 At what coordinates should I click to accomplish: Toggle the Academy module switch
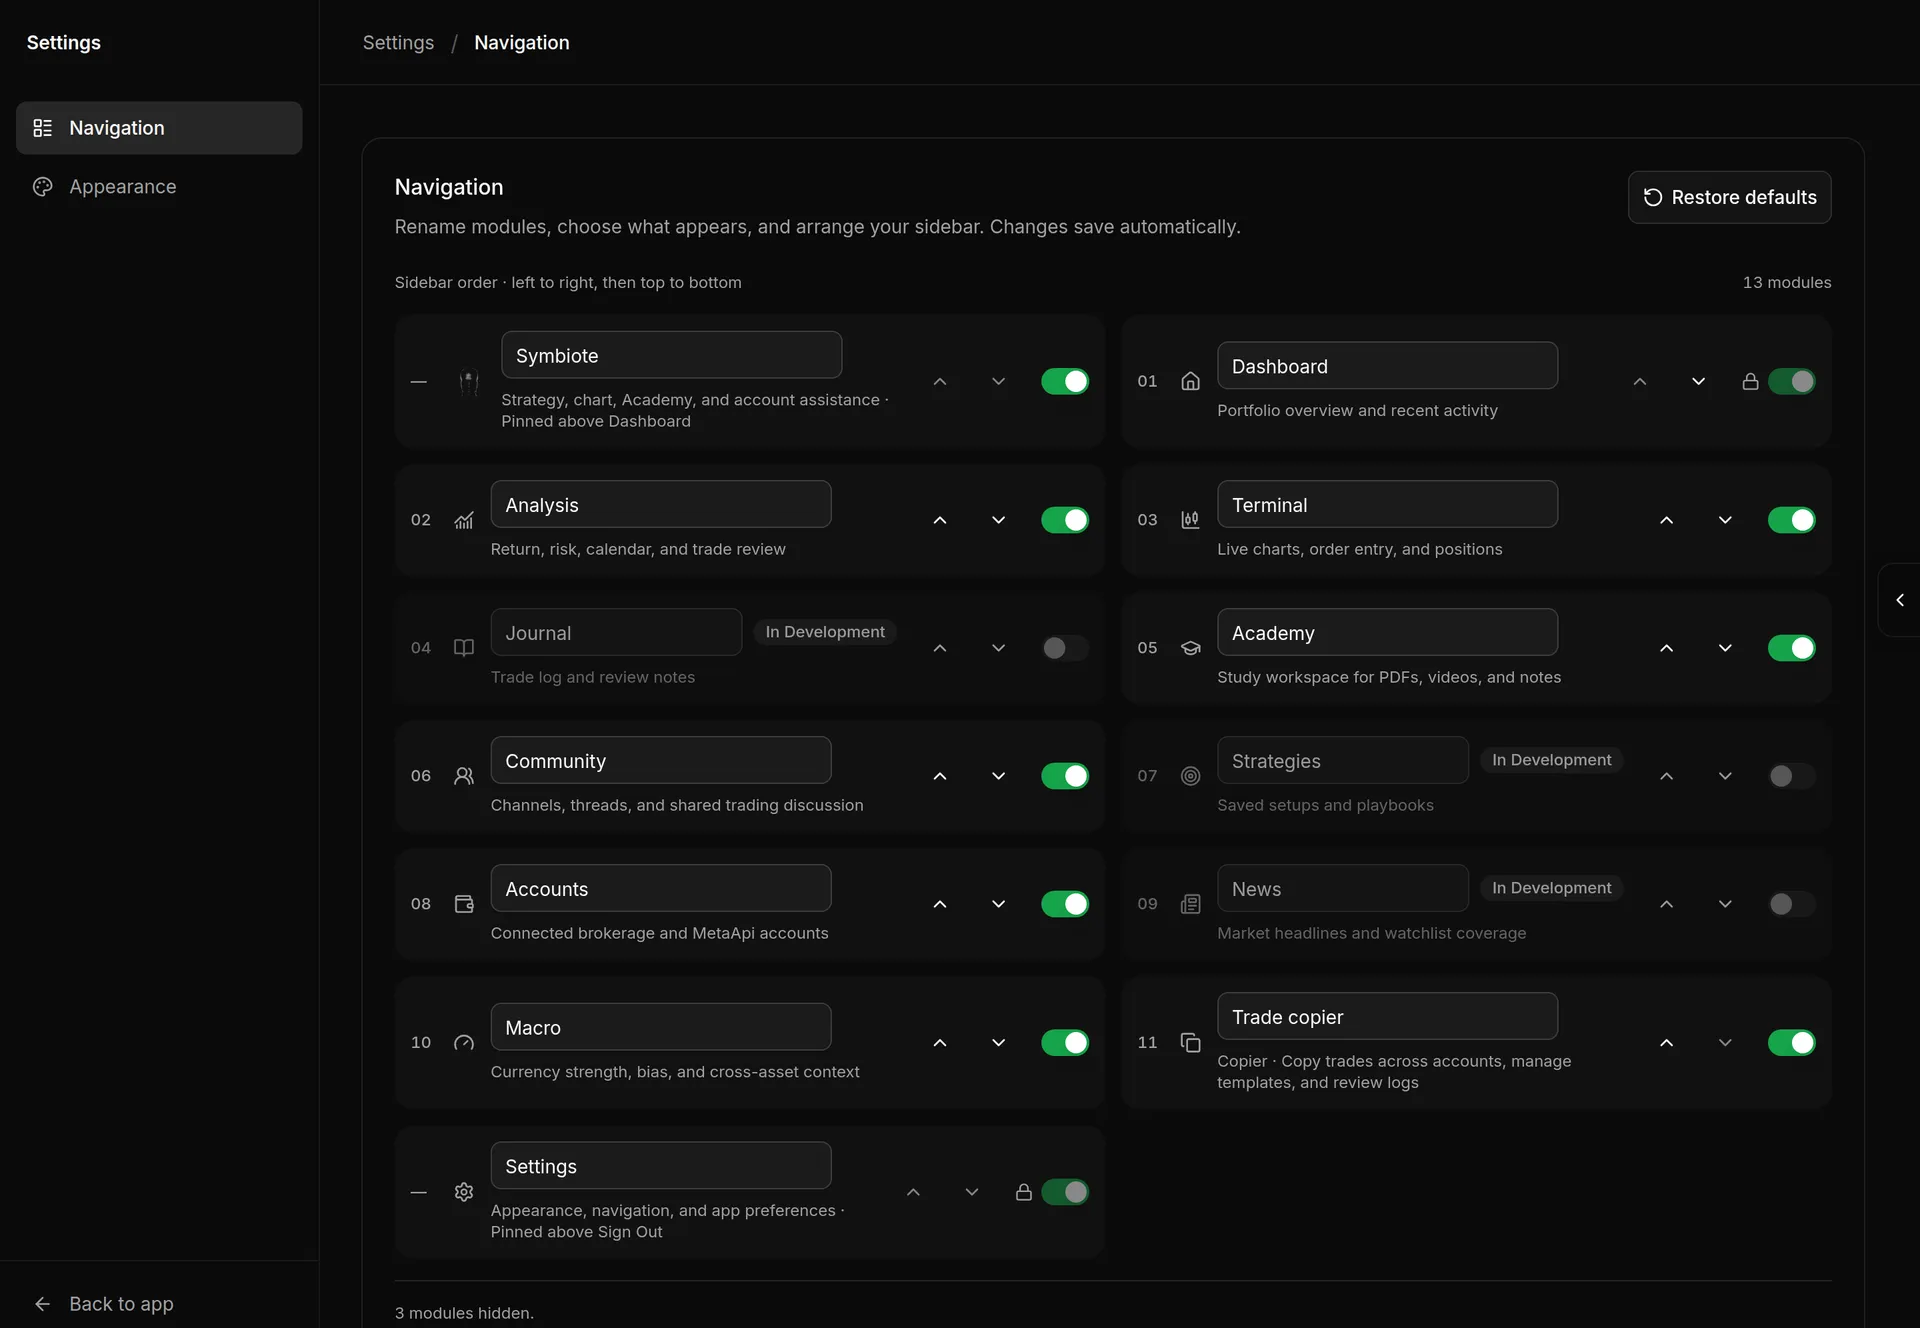(1791, 648)
